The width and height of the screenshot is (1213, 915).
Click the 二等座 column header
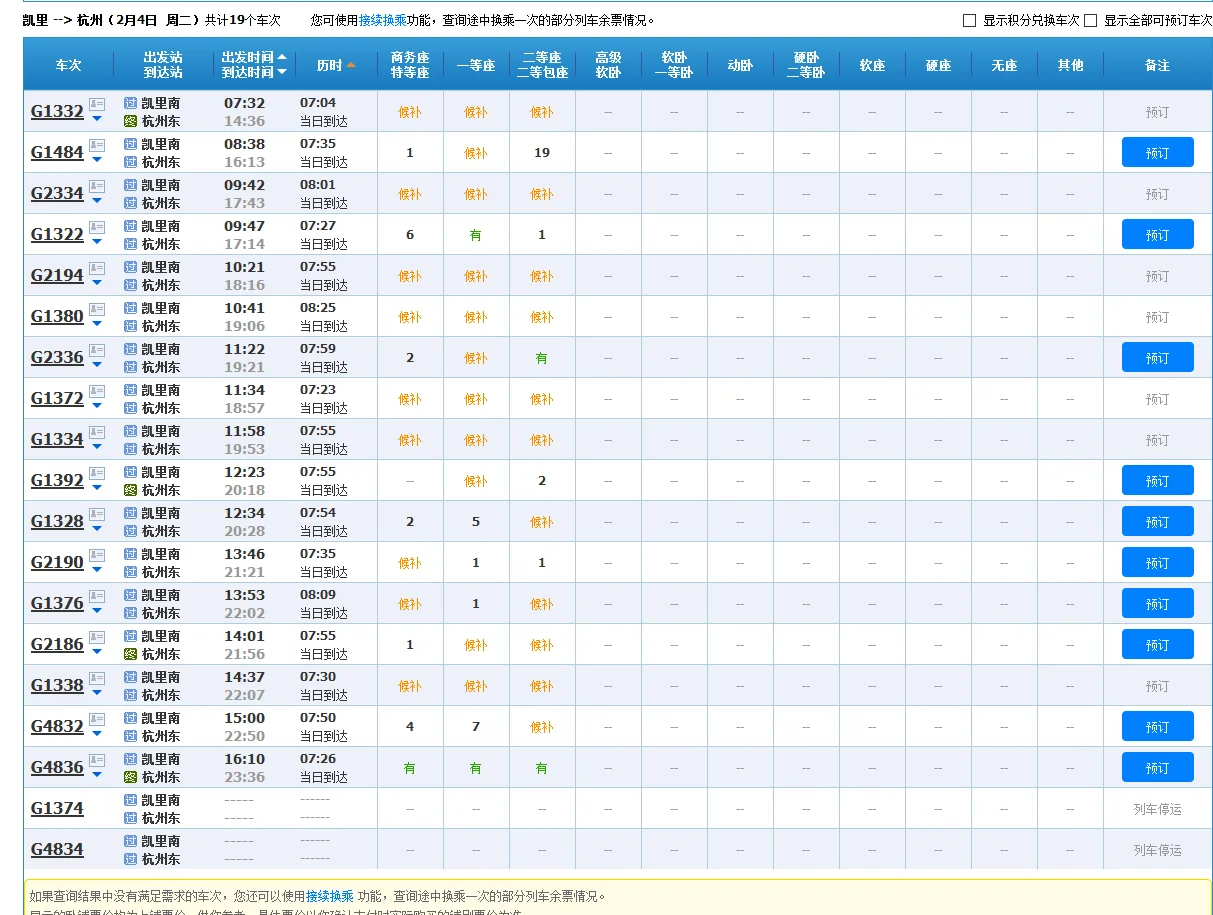541,57
